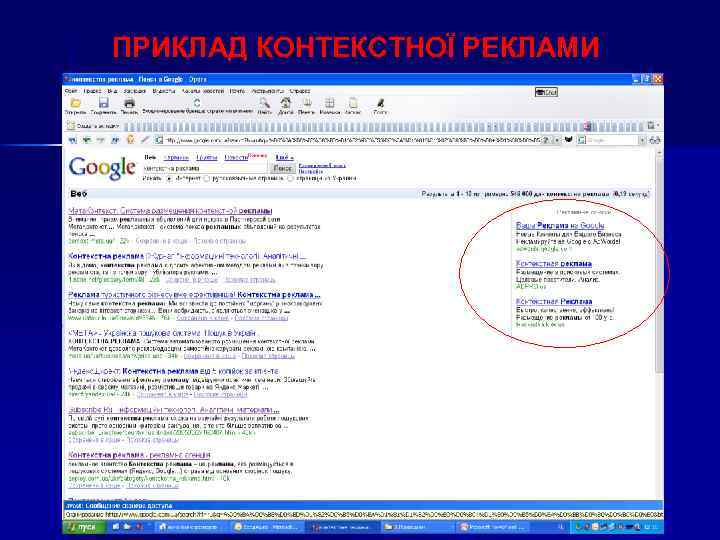
Task: Click the Save floppy disk toolbar icon
Action: [x=104, y=103]
